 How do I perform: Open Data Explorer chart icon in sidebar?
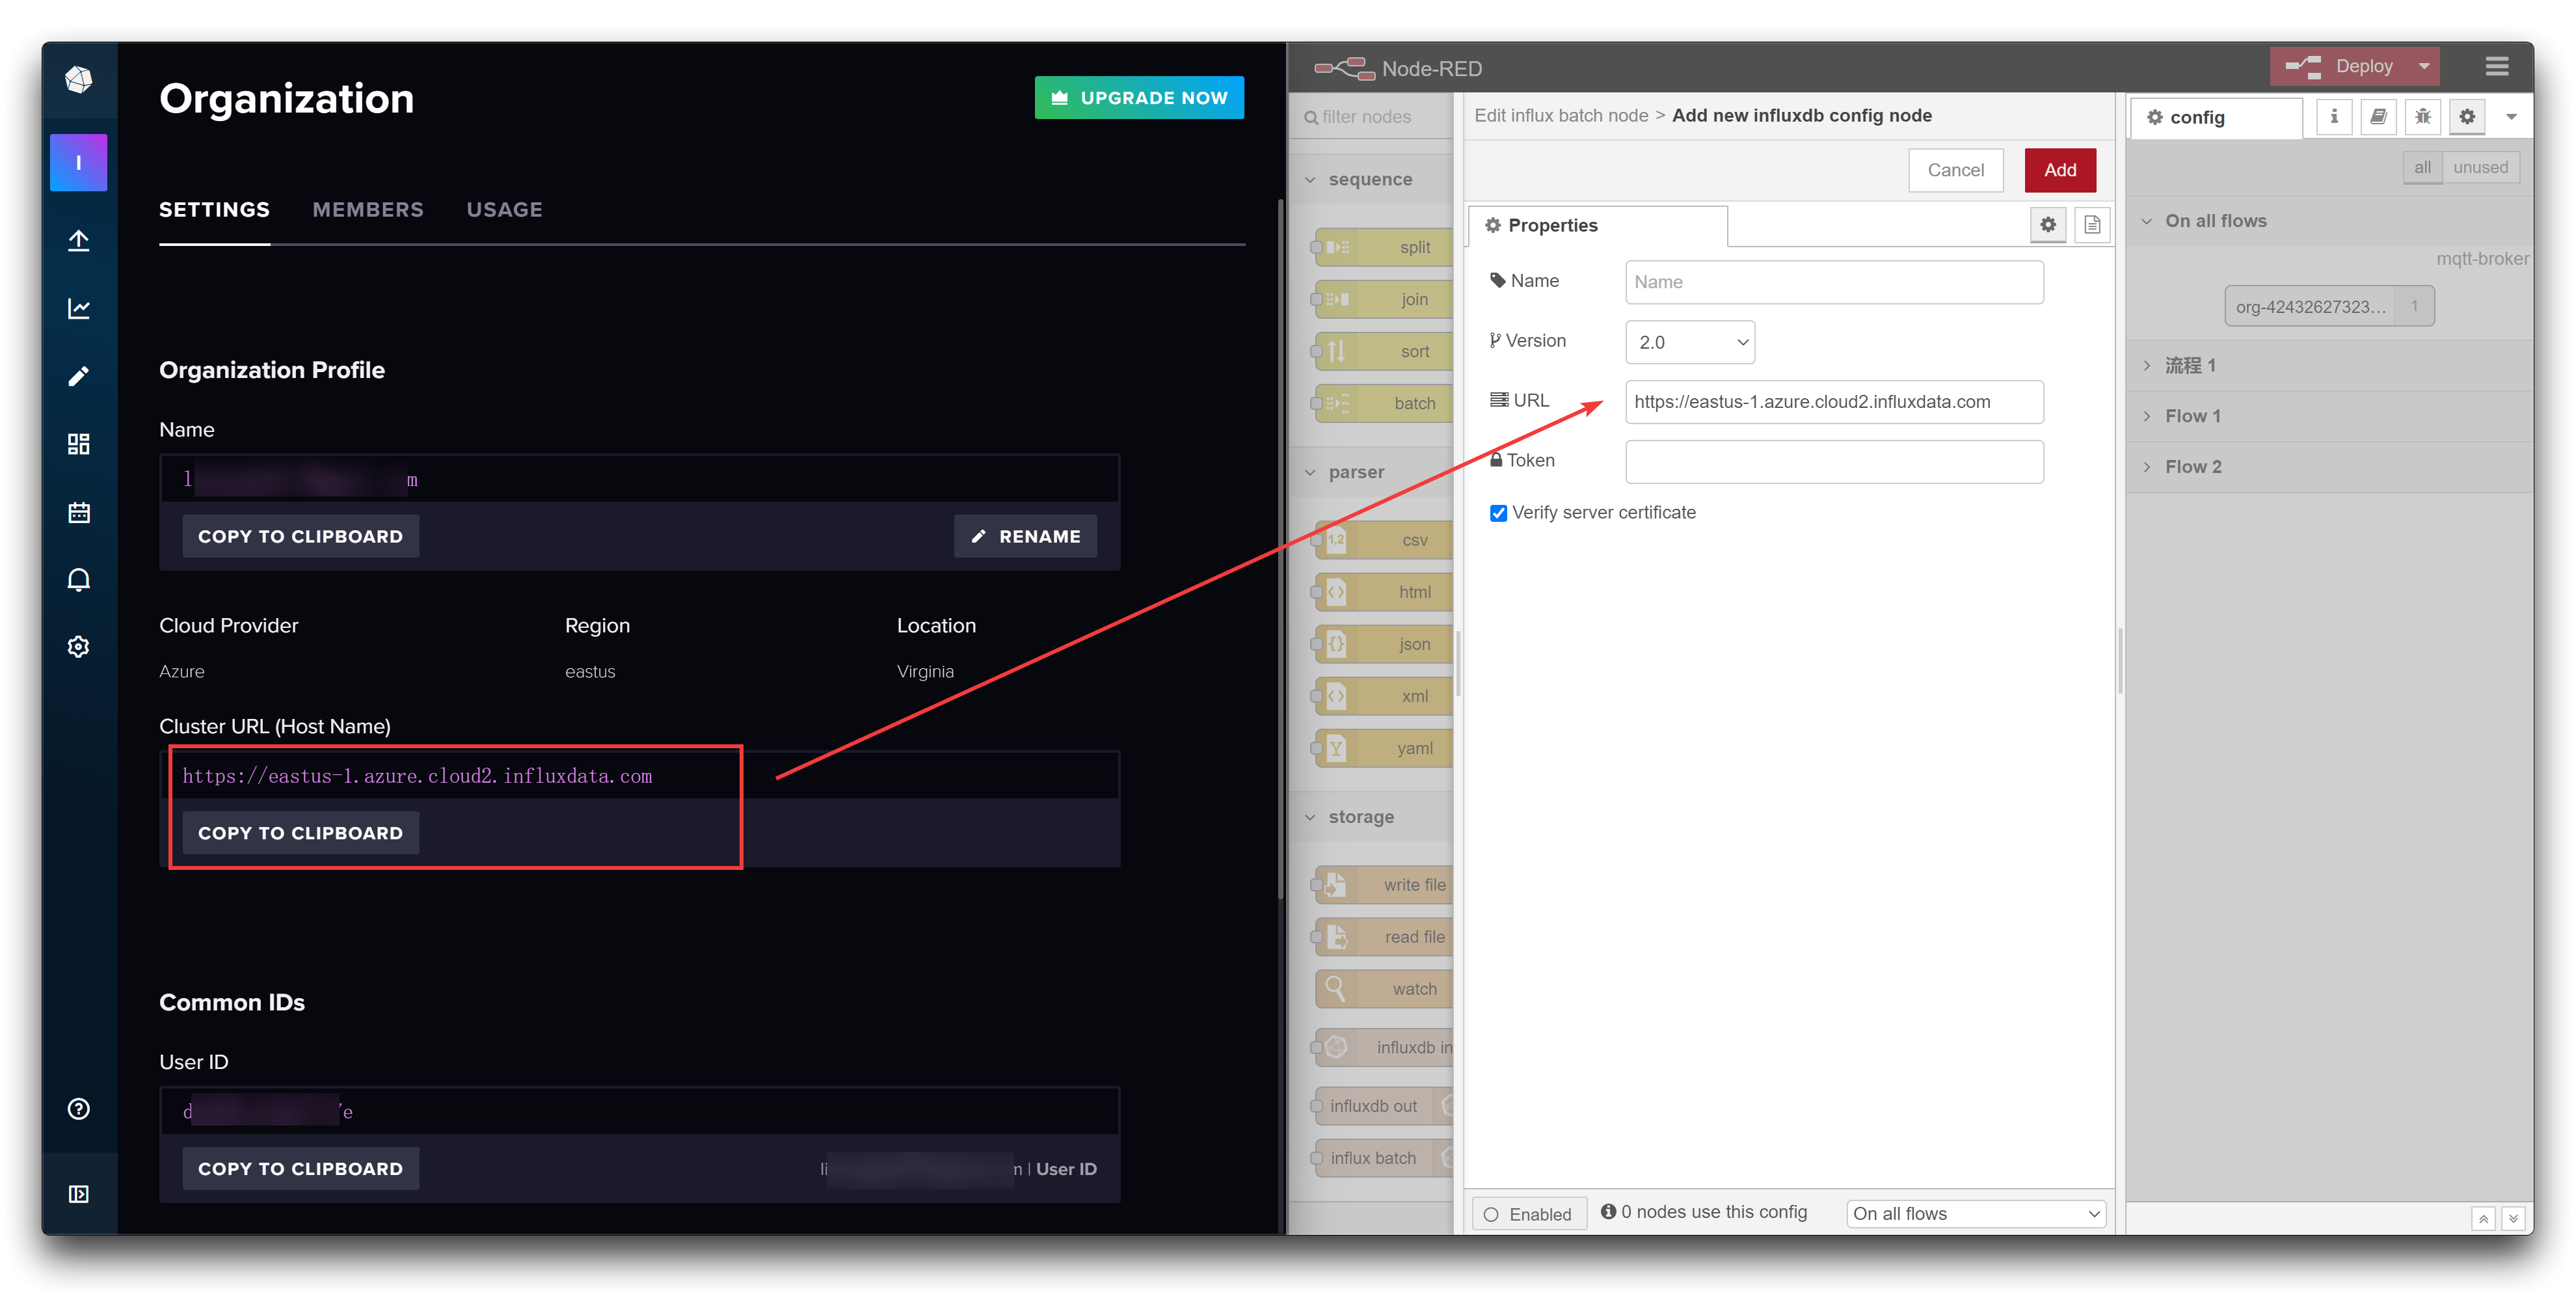tap(78, 308)
